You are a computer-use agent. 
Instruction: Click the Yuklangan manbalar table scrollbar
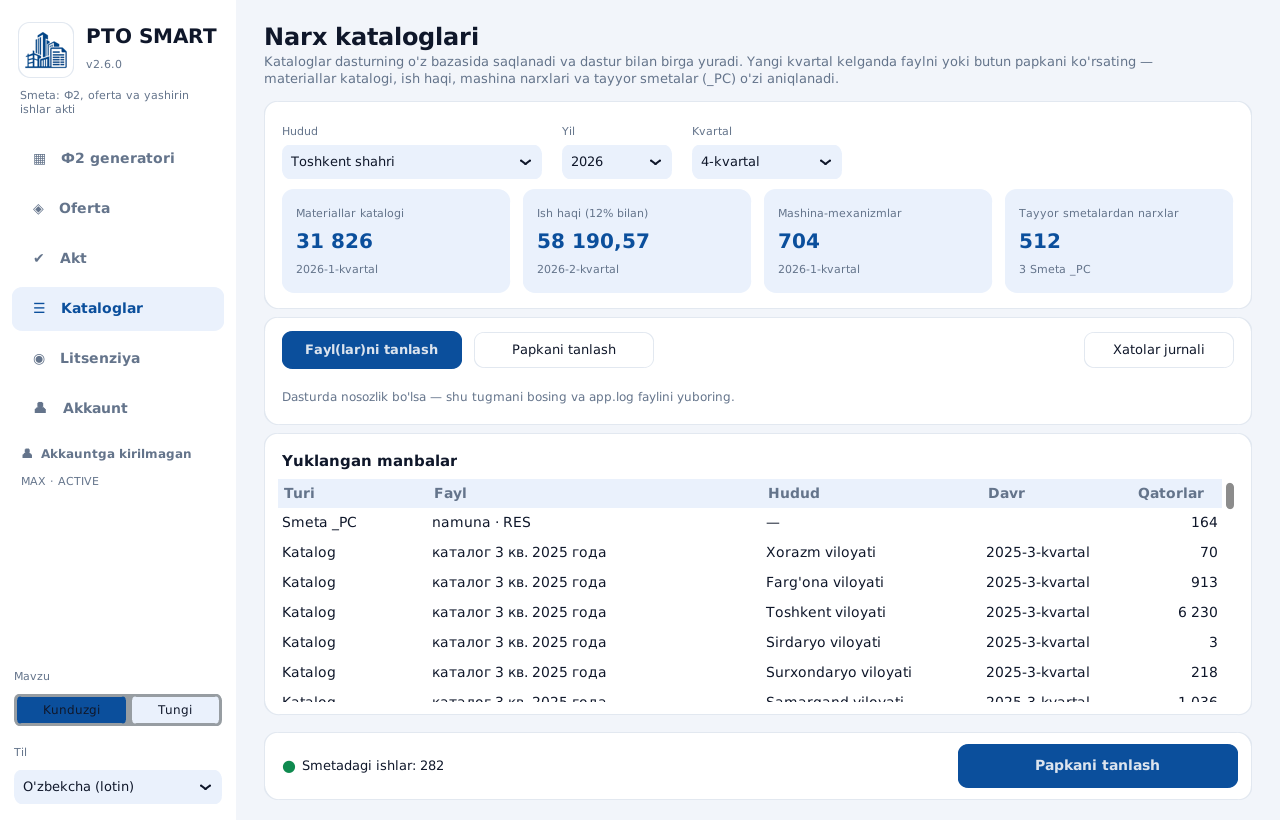click(1230, 496)
